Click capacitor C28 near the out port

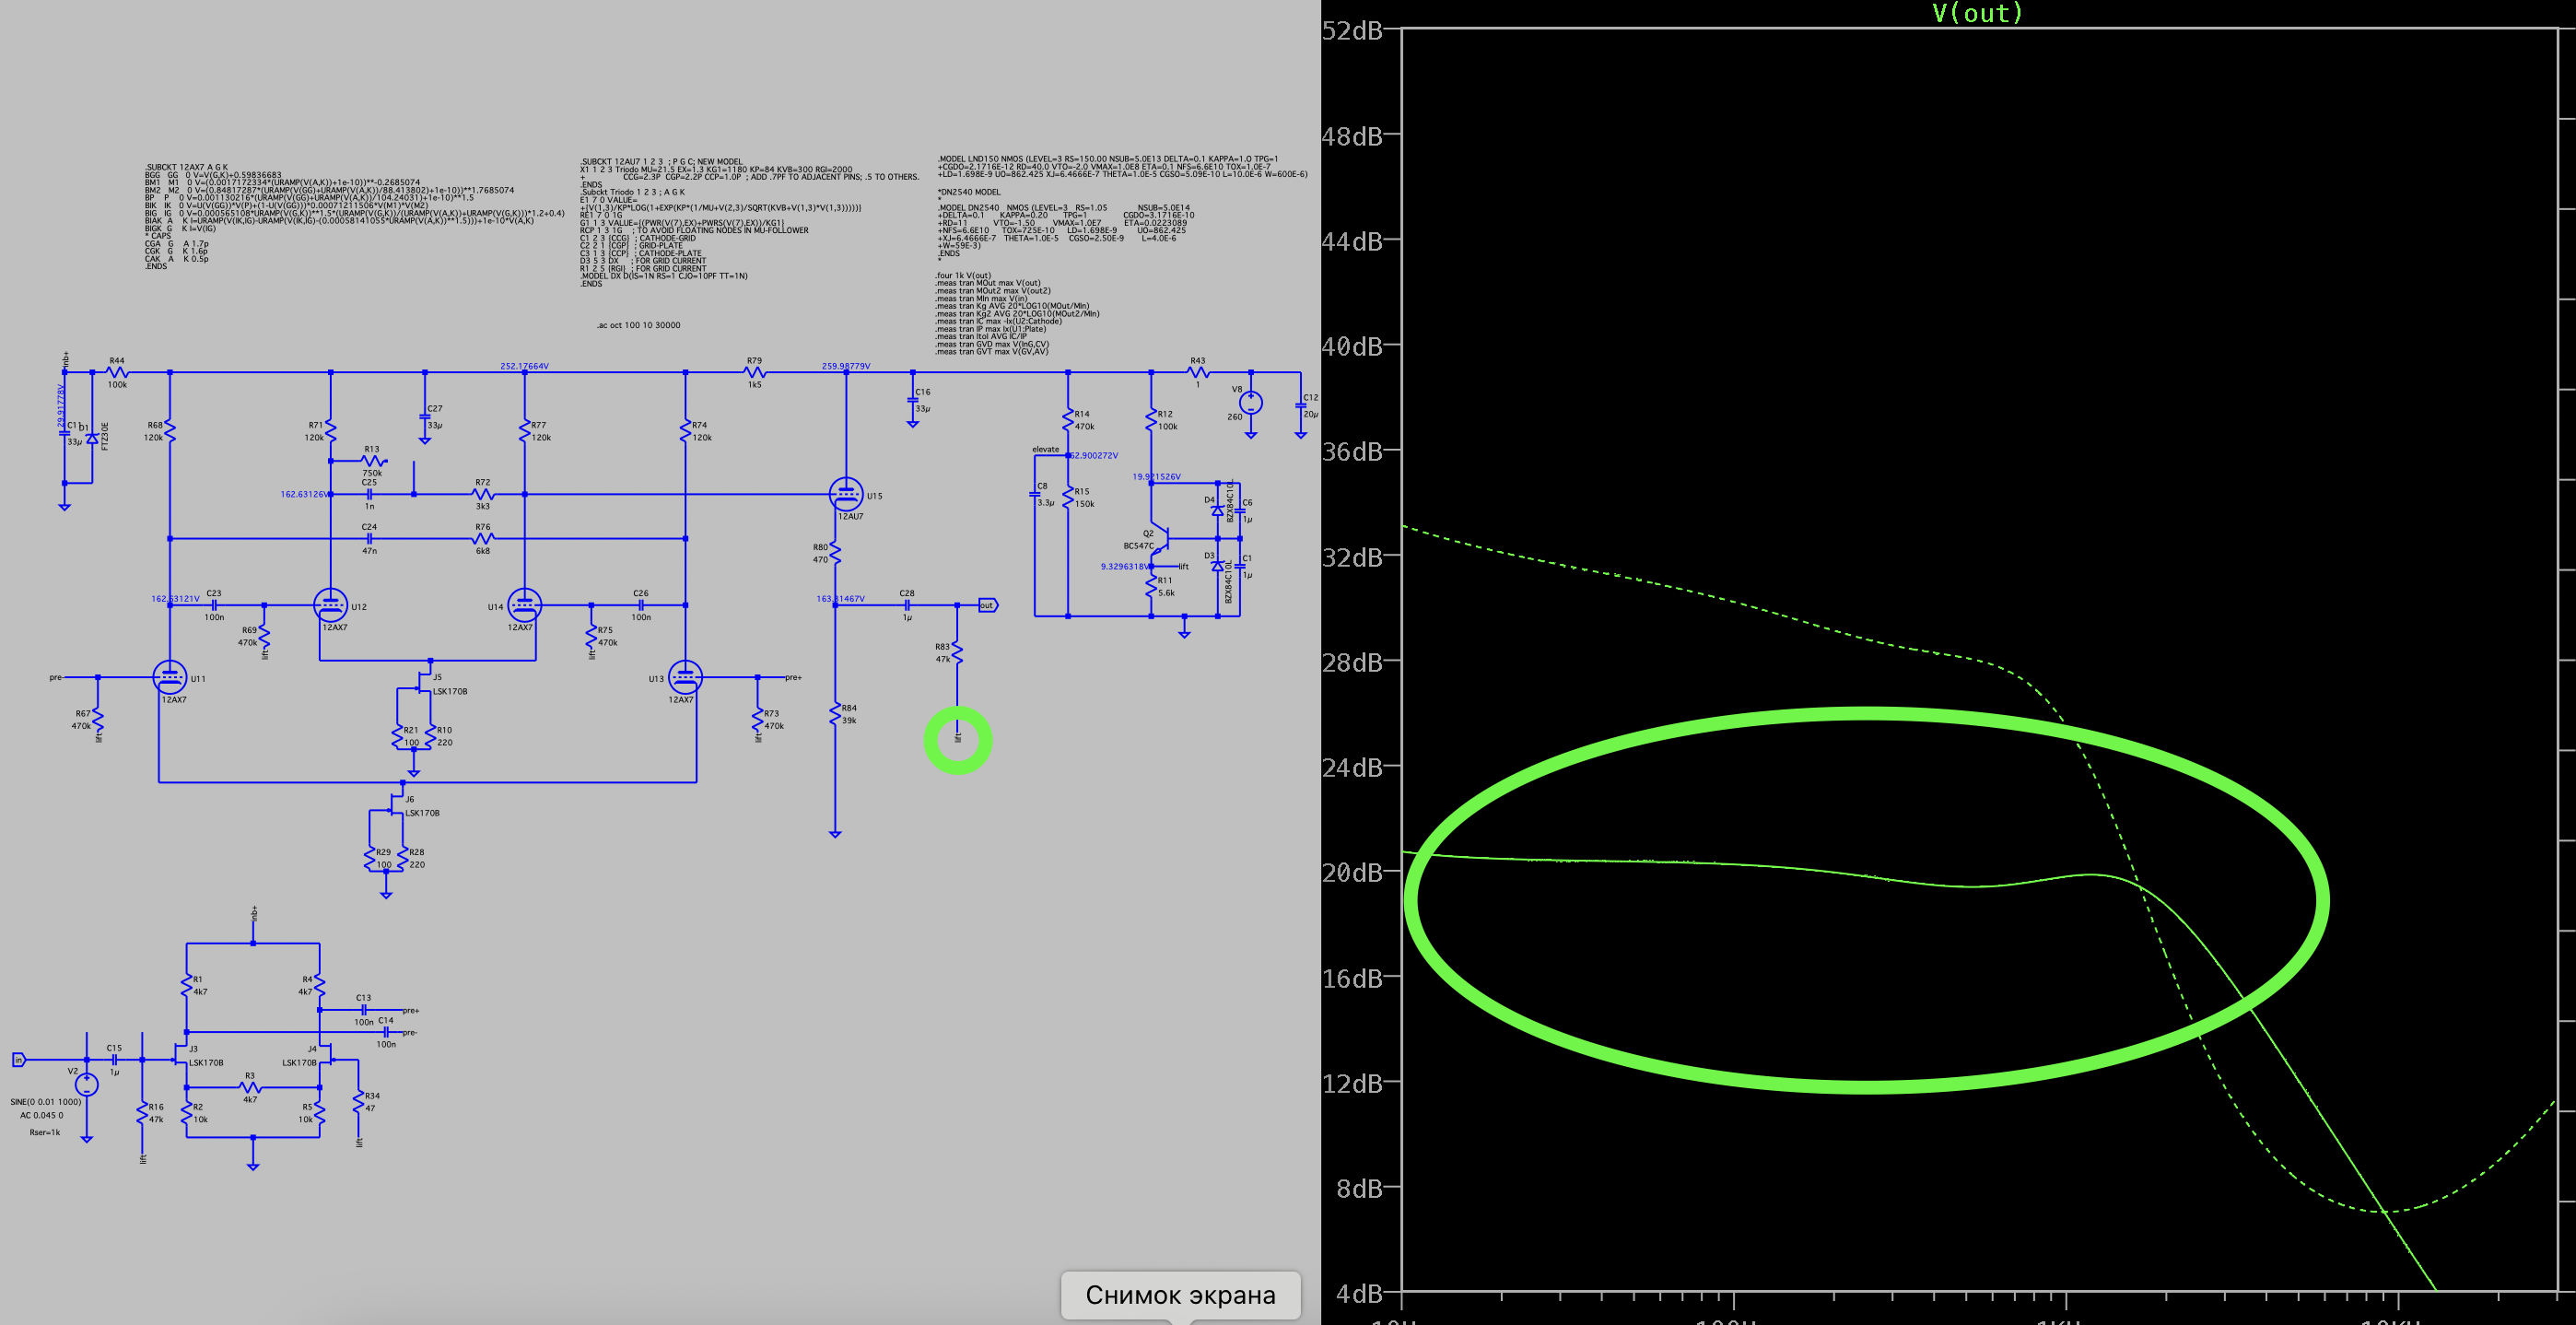907,605
